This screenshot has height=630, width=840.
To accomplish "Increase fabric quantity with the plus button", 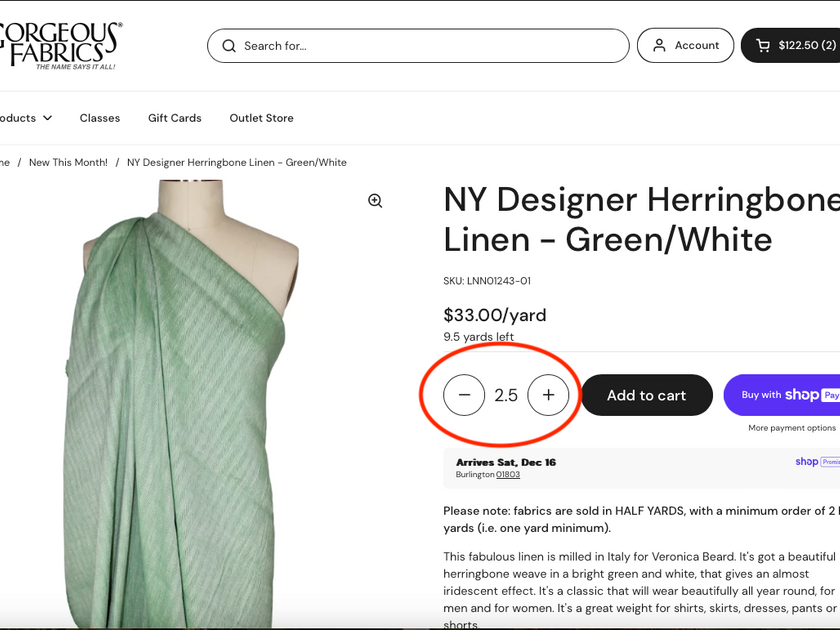I will click(548, 395).
